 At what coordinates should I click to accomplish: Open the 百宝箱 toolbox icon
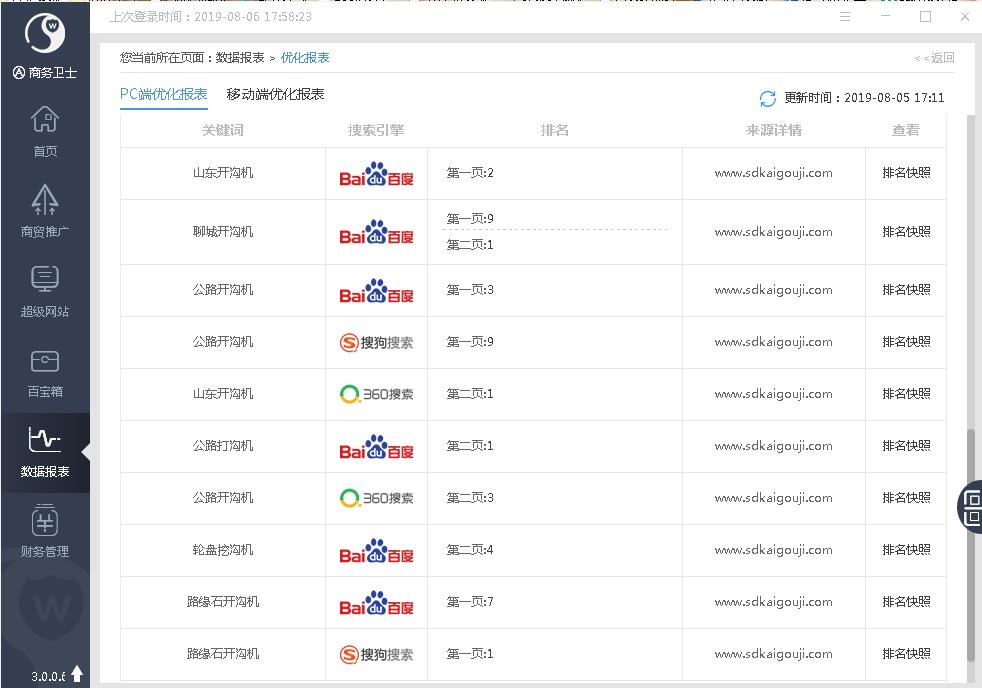pyautogui.click(x=45, y=370)
